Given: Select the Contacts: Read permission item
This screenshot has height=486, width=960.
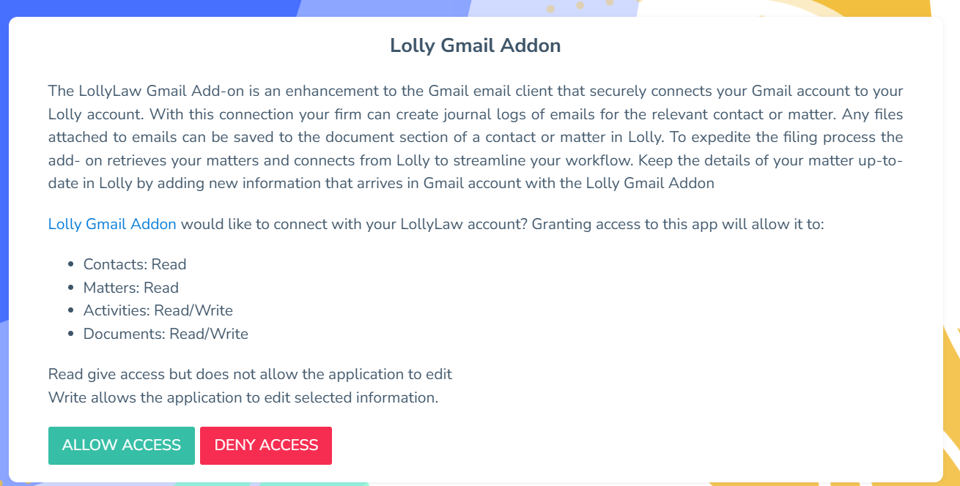Looking at the screenshot, I should click(135, 264).
